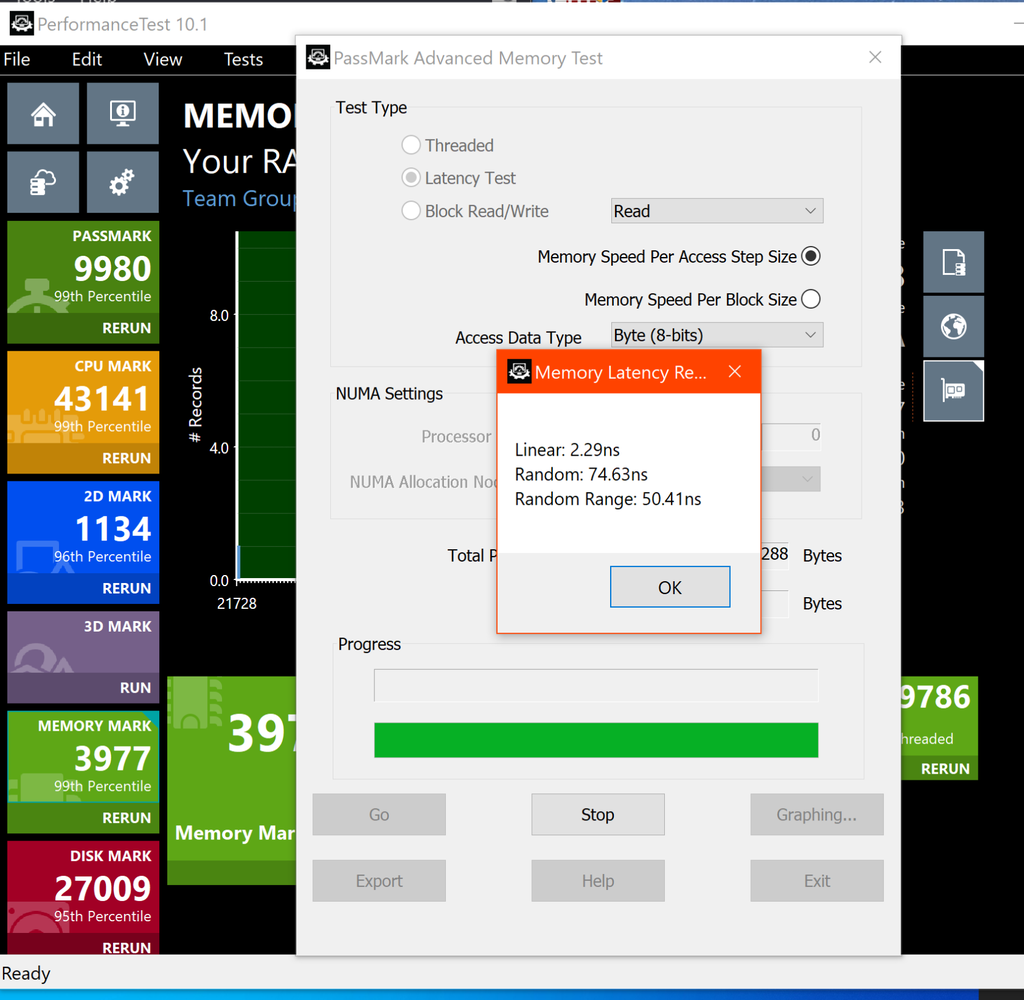Viewport: 1024px width, 1000px height.
Task: Open the File menu
Action: tap(17, 59)
